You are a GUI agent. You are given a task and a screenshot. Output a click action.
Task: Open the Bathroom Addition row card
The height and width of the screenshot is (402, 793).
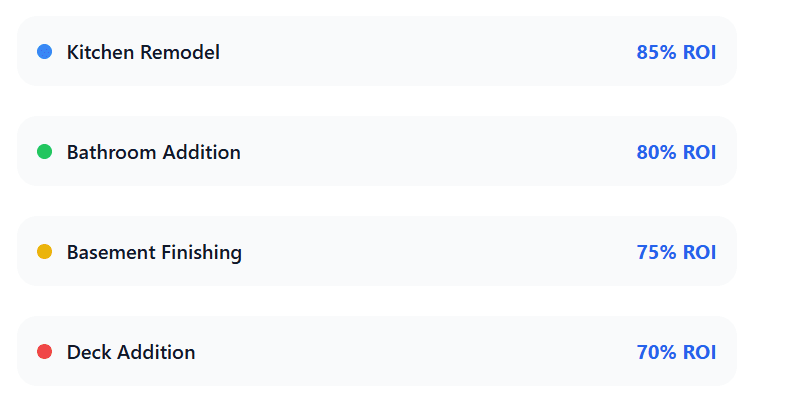point(377,151)
